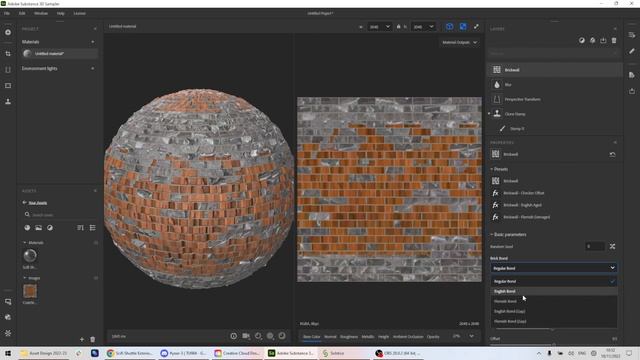The image size is (640, 360).
Task: Open the height resolution dropdown
Action: click(423, 27)
